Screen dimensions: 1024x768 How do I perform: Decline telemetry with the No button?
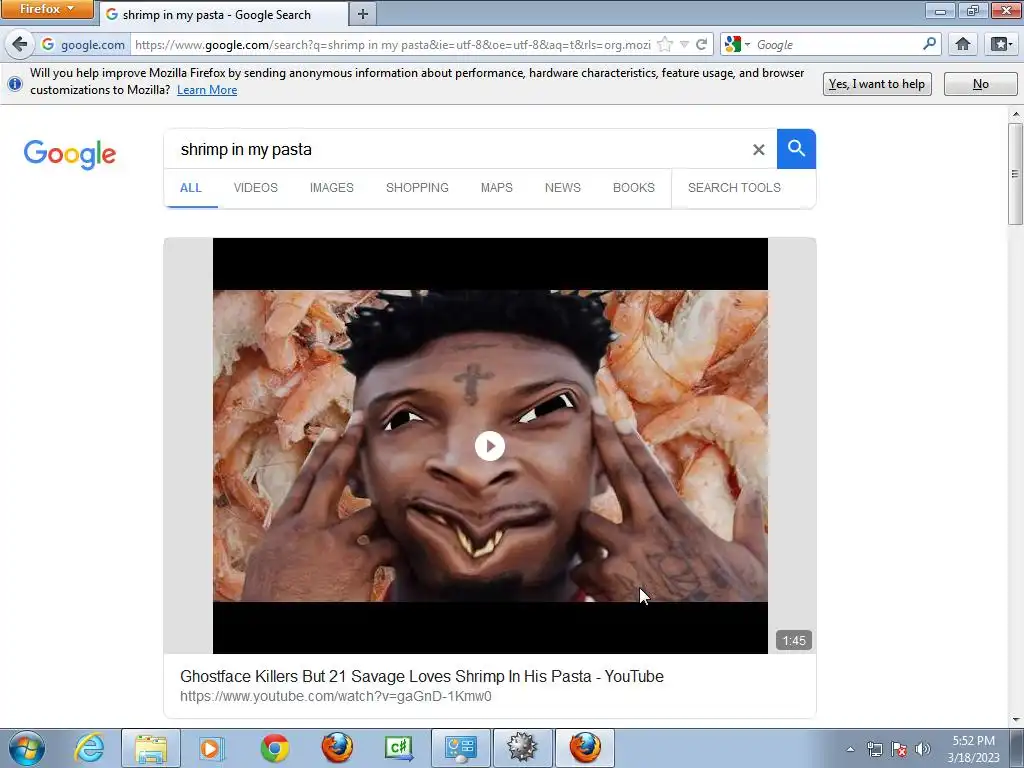[980, 84]
